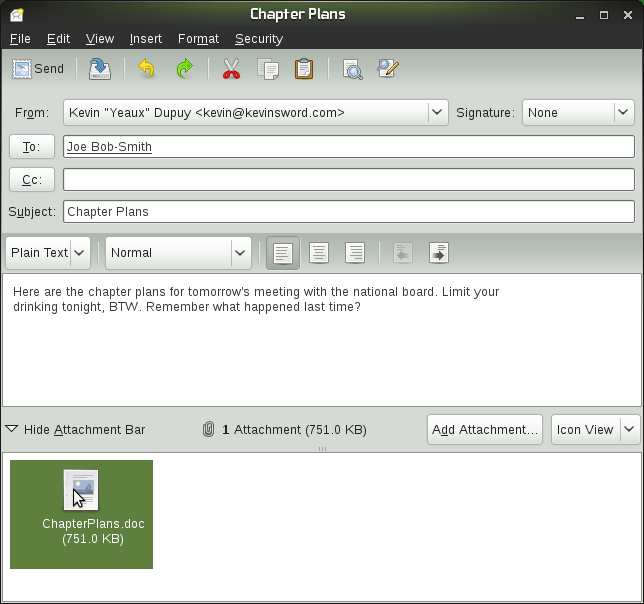Screen dimensions: 644x604
Task: Click the Copy icon in toolbar
Action: coord(268,69)
